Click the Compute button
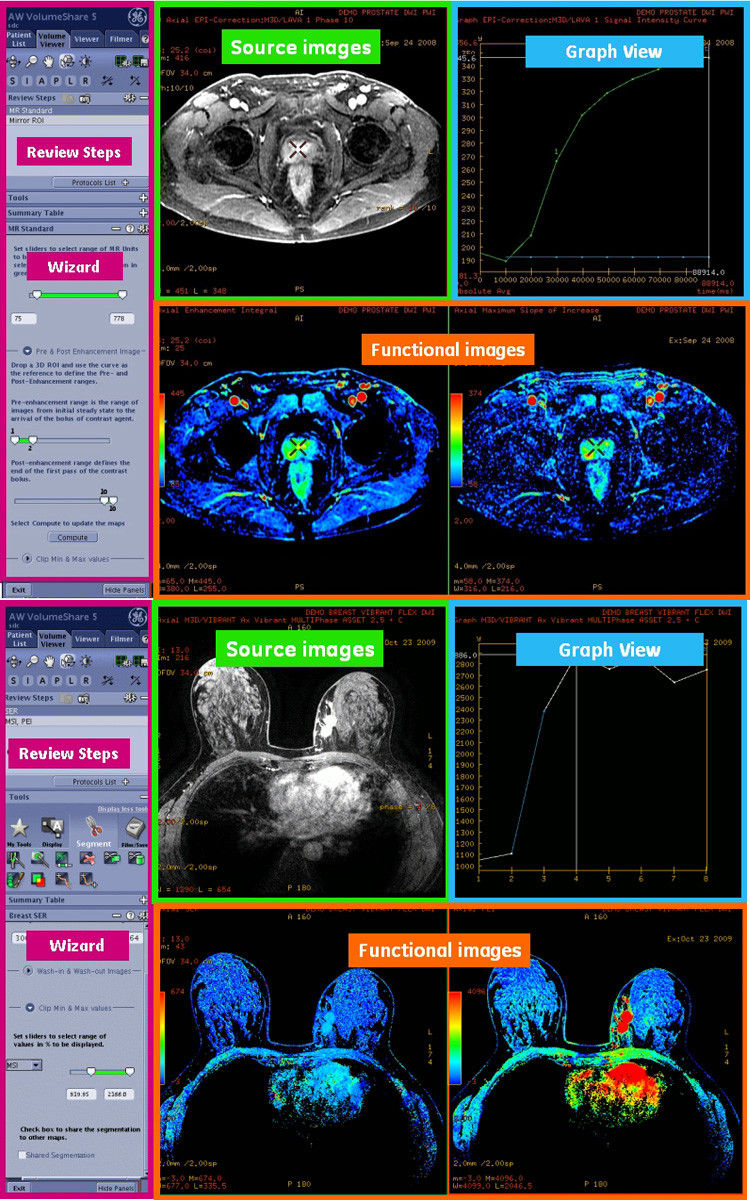 73,537
